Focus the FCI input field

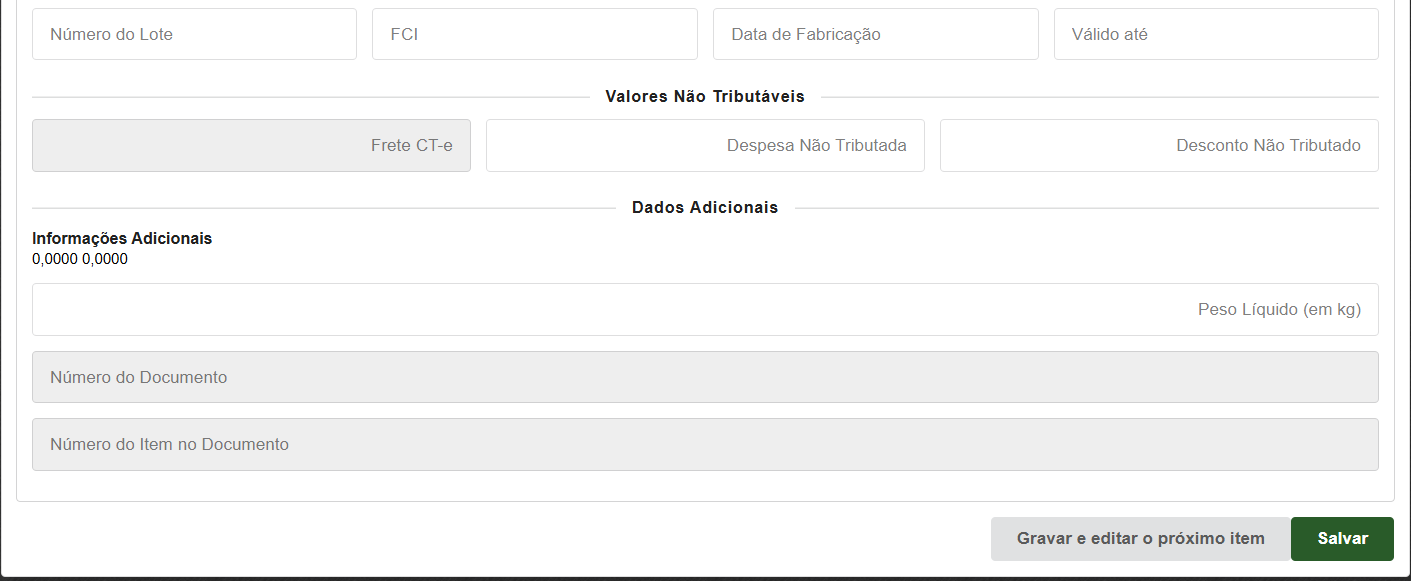534,34
